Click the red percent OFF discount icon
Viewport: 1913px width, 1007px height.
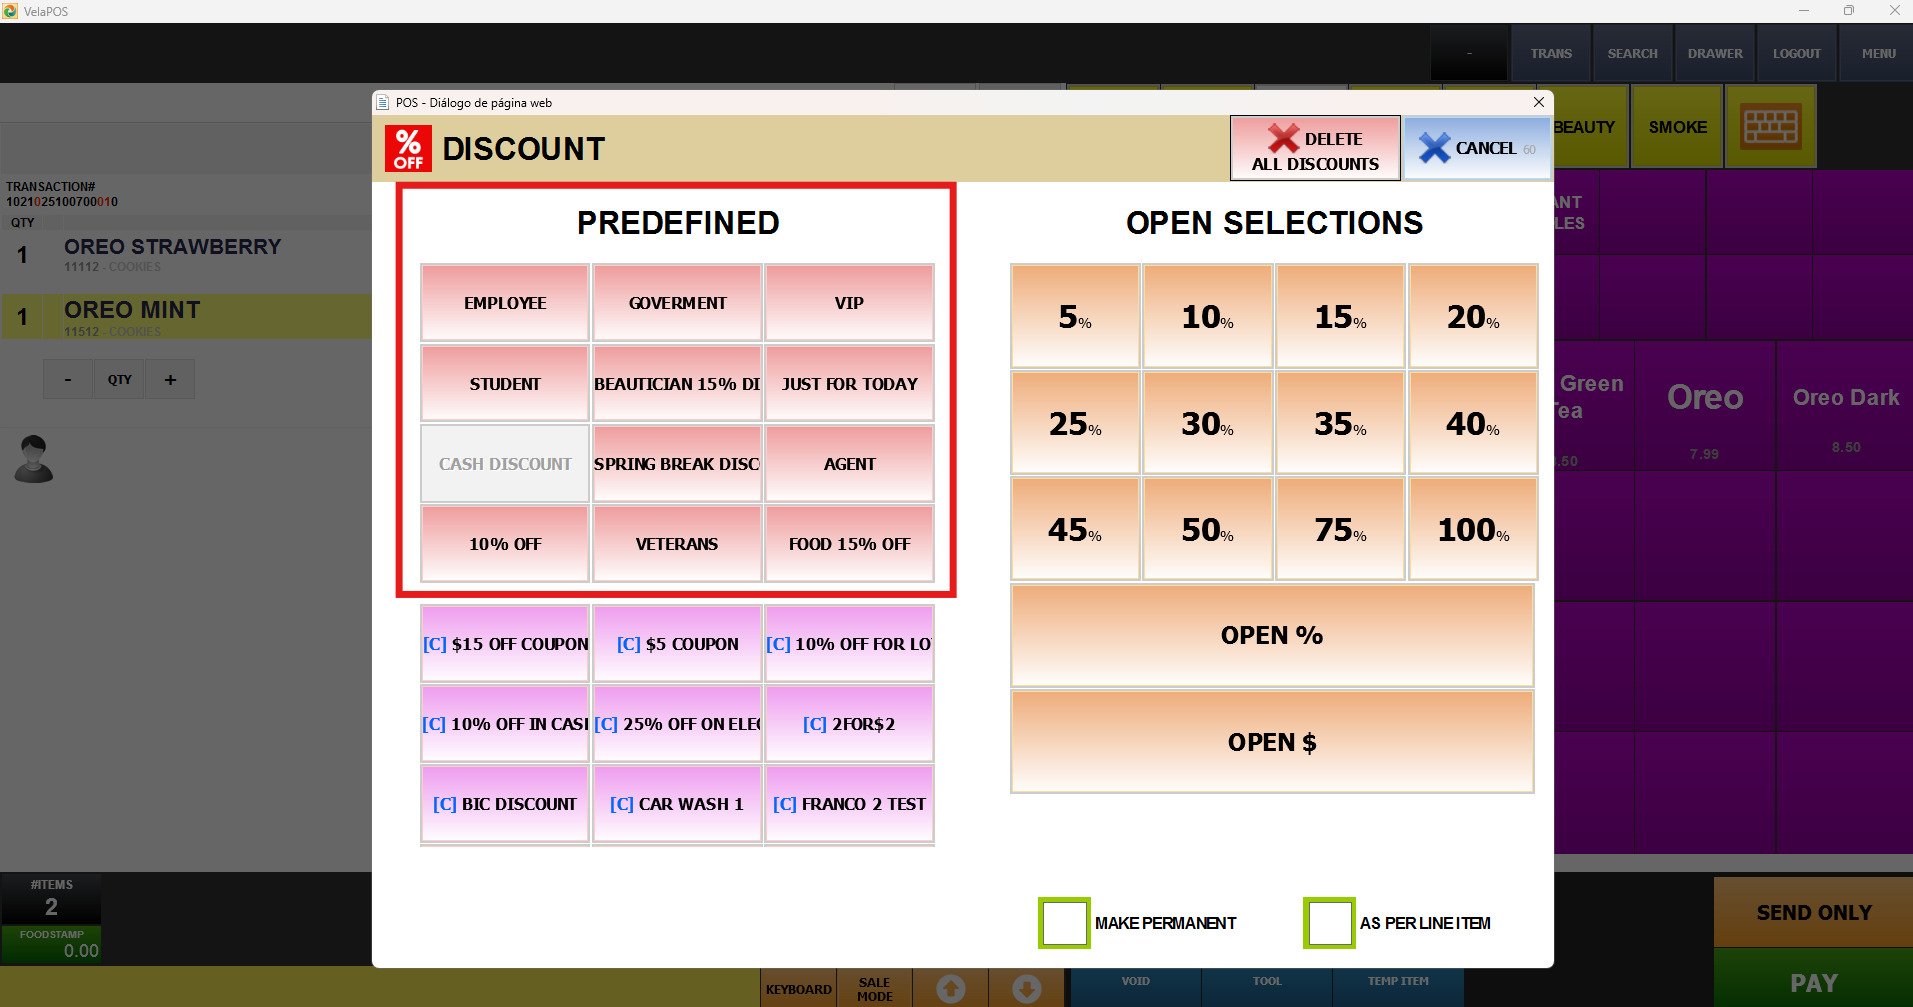408,149
